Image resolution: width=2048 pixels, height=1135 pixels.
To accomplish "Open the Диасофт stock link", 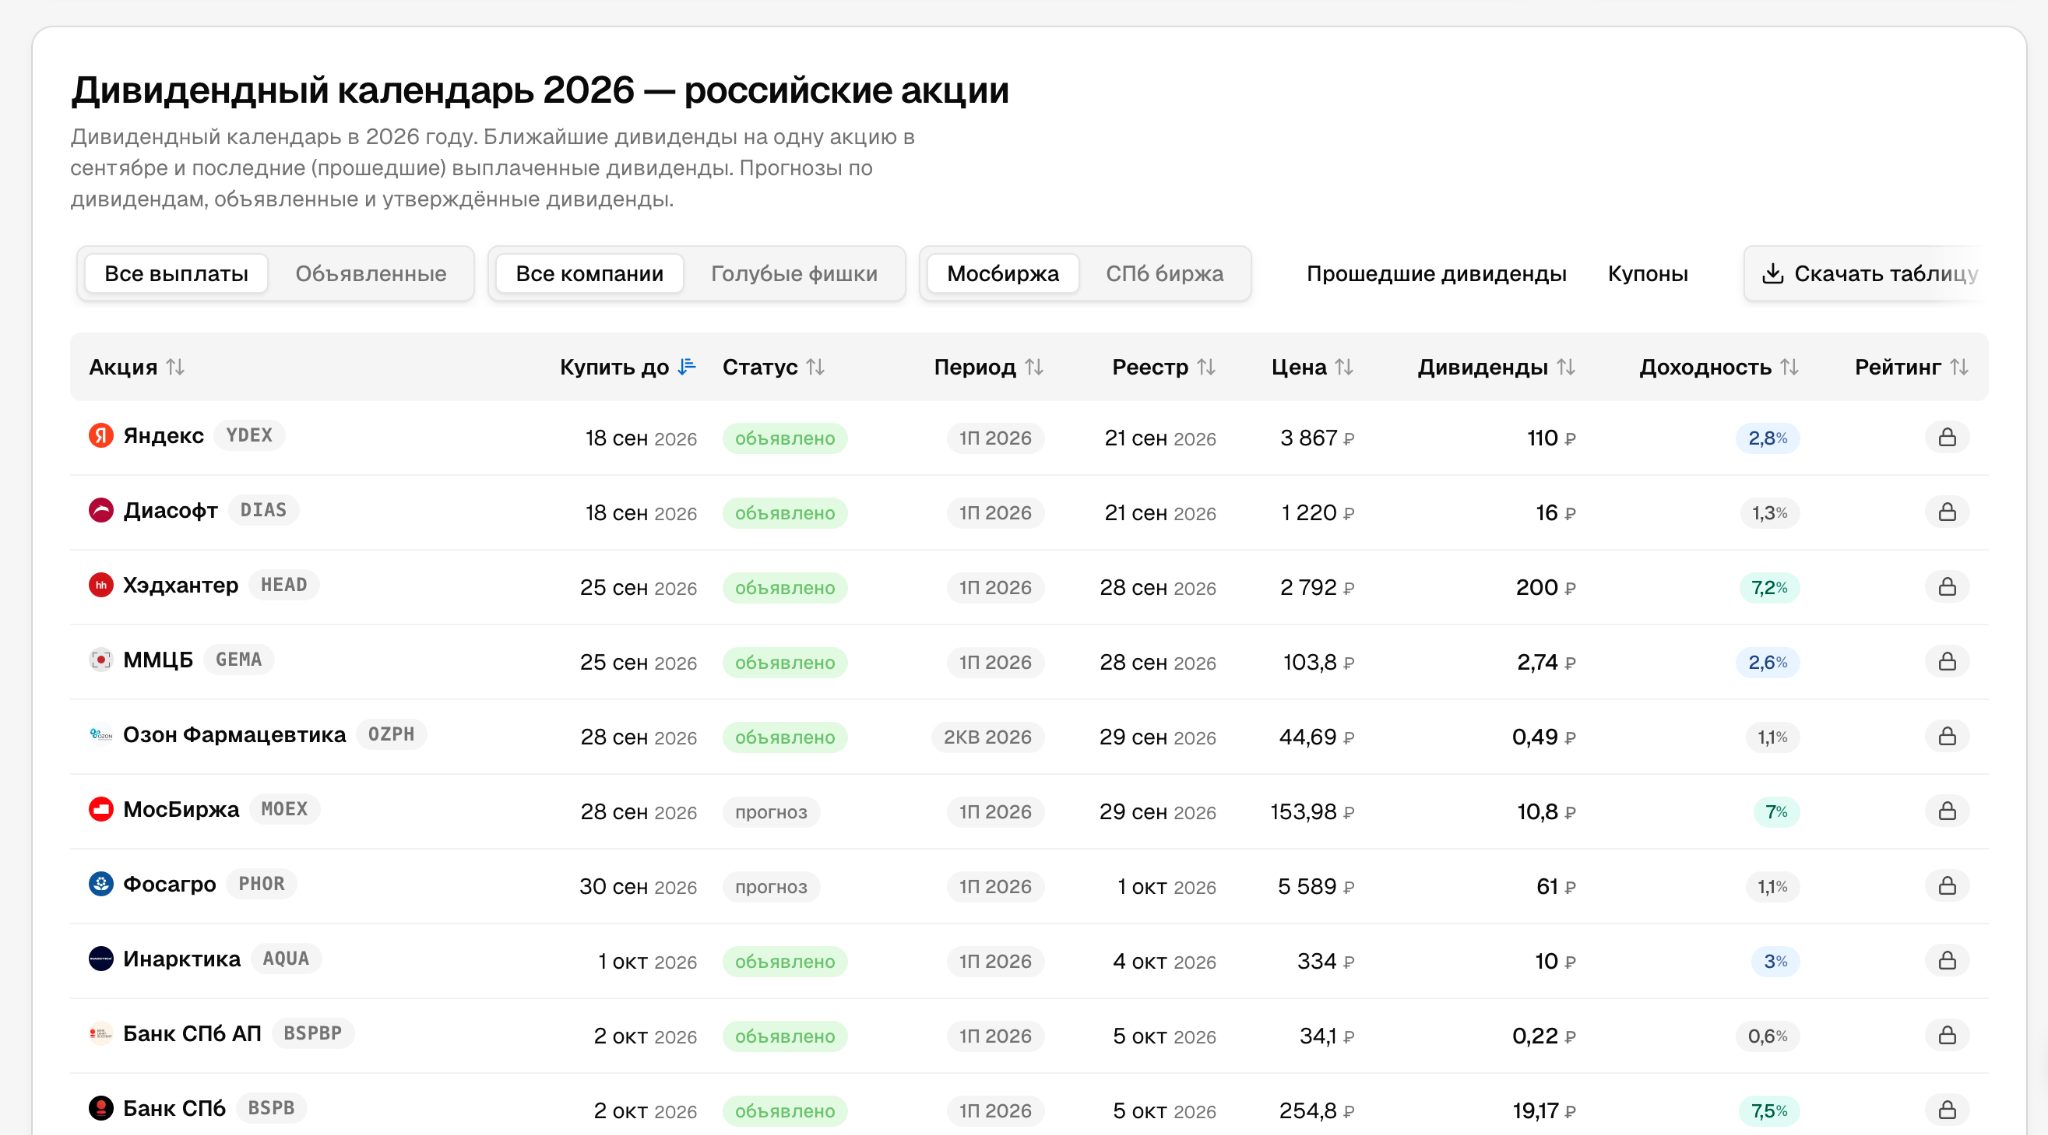I will 170,511.
